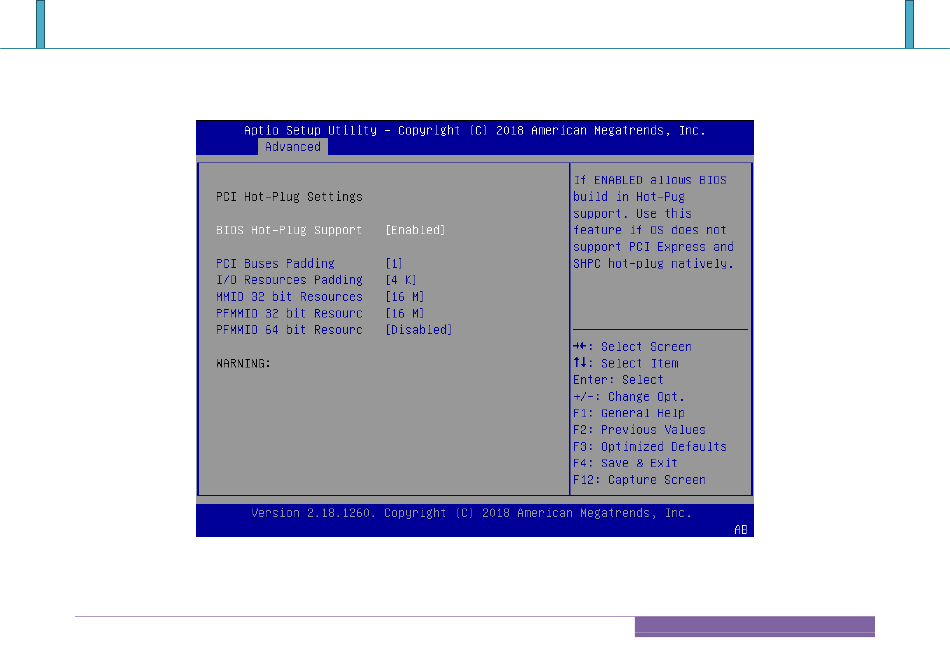
Task: Click the F4: Save & Exit hint
Action: point(625,463)
